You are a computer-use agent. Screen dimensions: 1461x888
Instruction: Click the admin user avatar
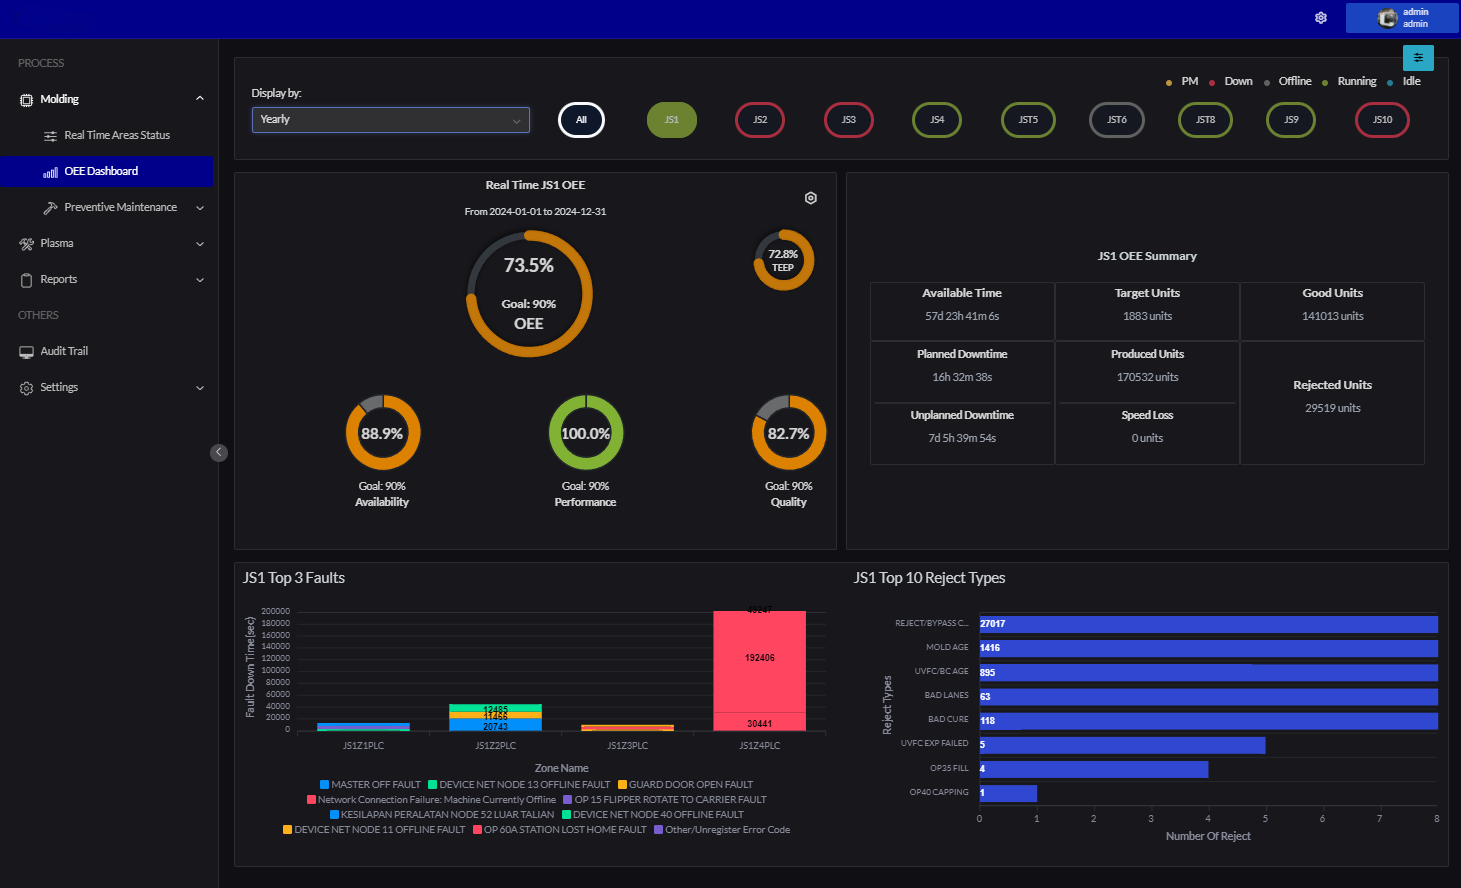click(1387, 18)
